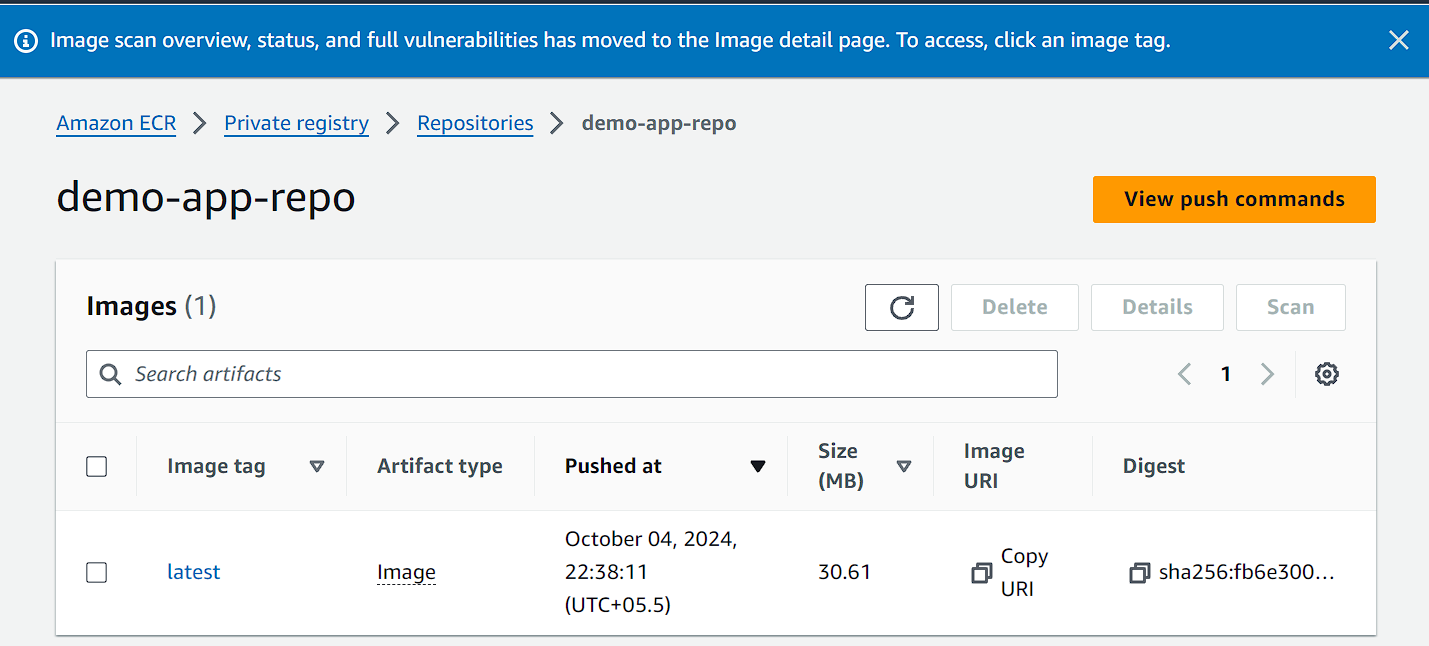Click the Size value 30.61
The image size is (1429, 646).
(844, 572)
